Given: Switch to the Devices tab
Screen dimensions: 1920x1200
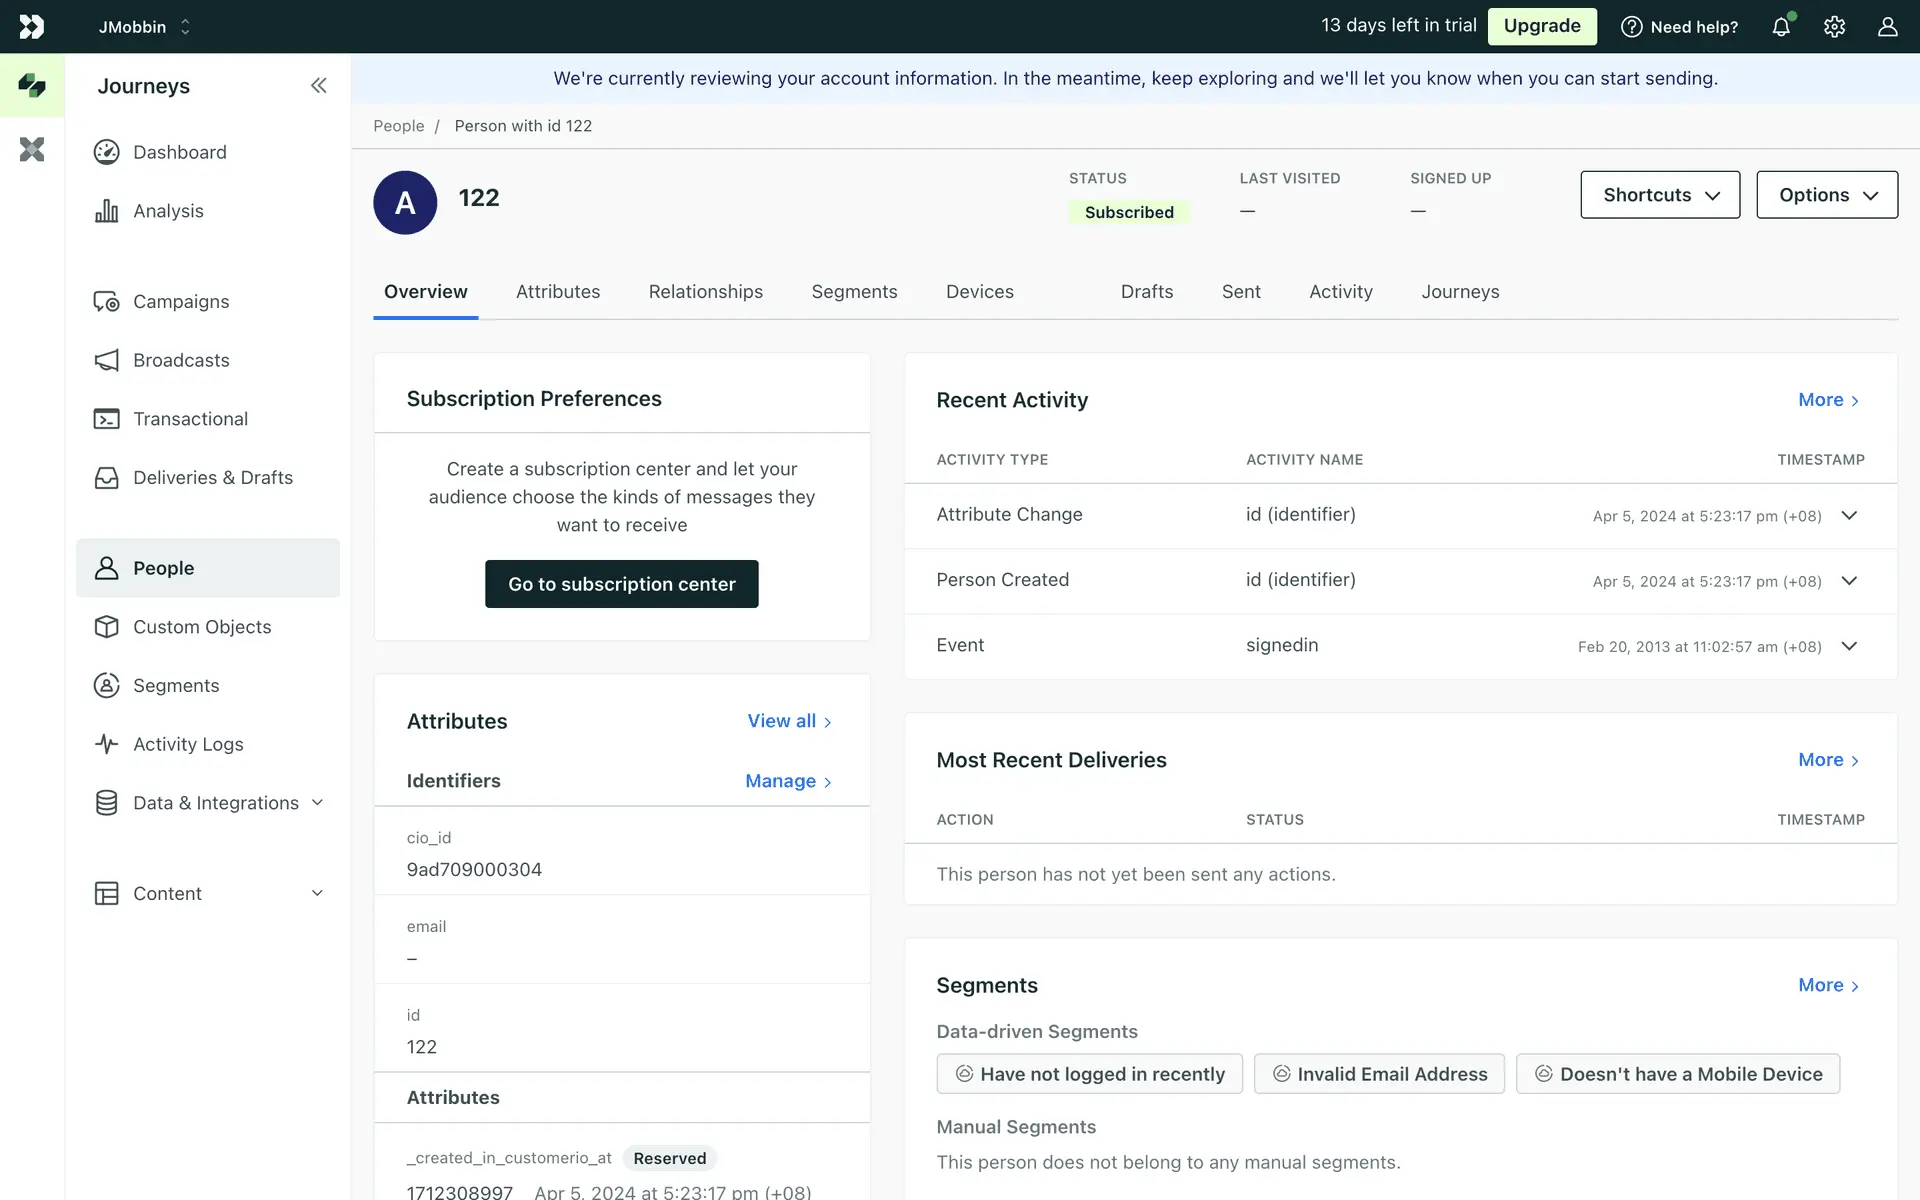Looking at the screenshot, I should 979,292.
